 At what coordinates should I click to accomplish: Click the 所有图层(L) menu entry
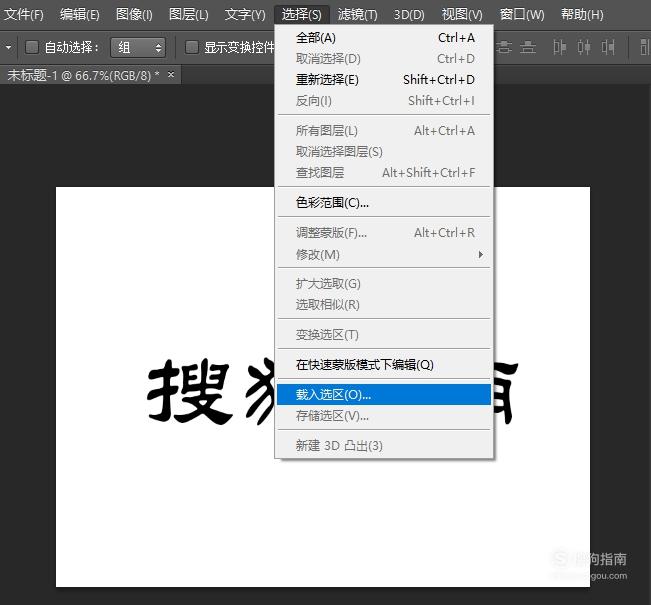click(384, 131)
